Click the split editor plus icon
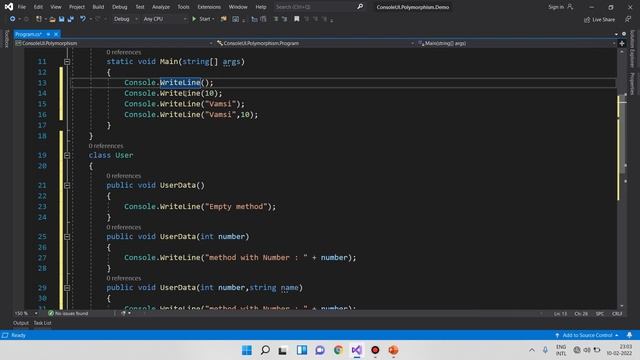 click(x=622, y=43)
